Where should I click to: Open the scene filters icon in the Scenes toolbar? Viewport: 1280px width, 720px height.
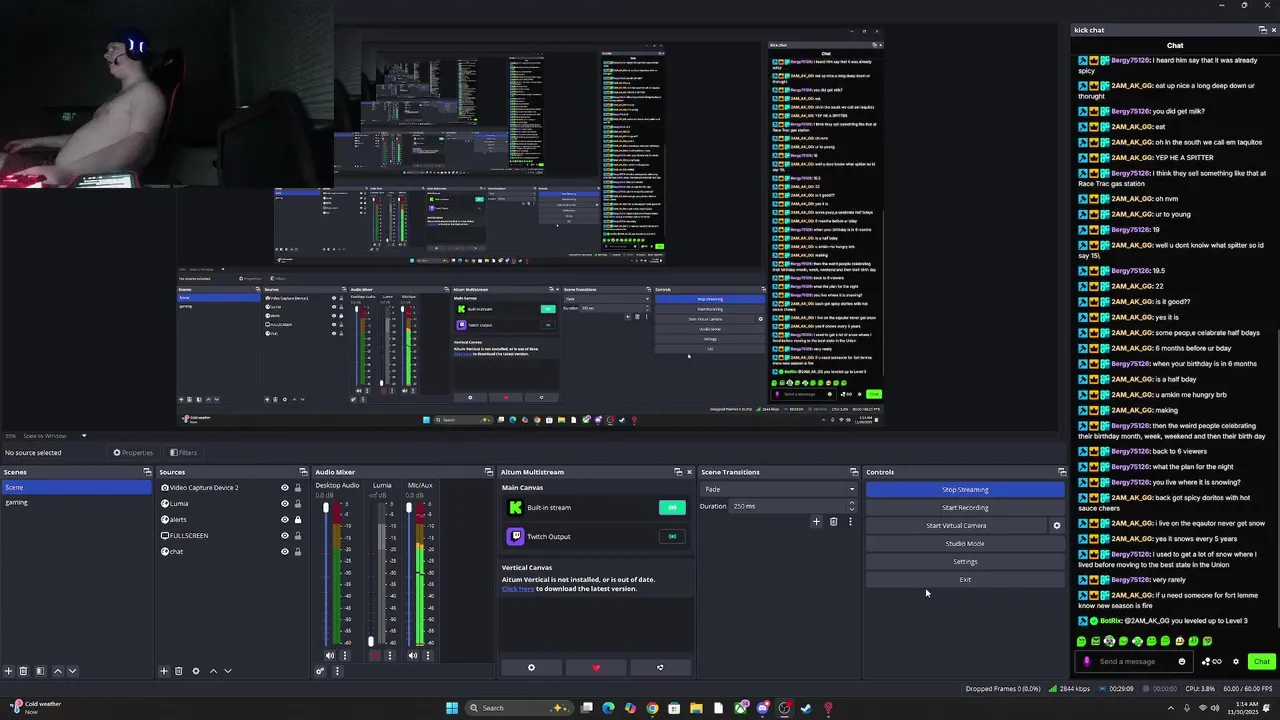click(x=40, y=671)
